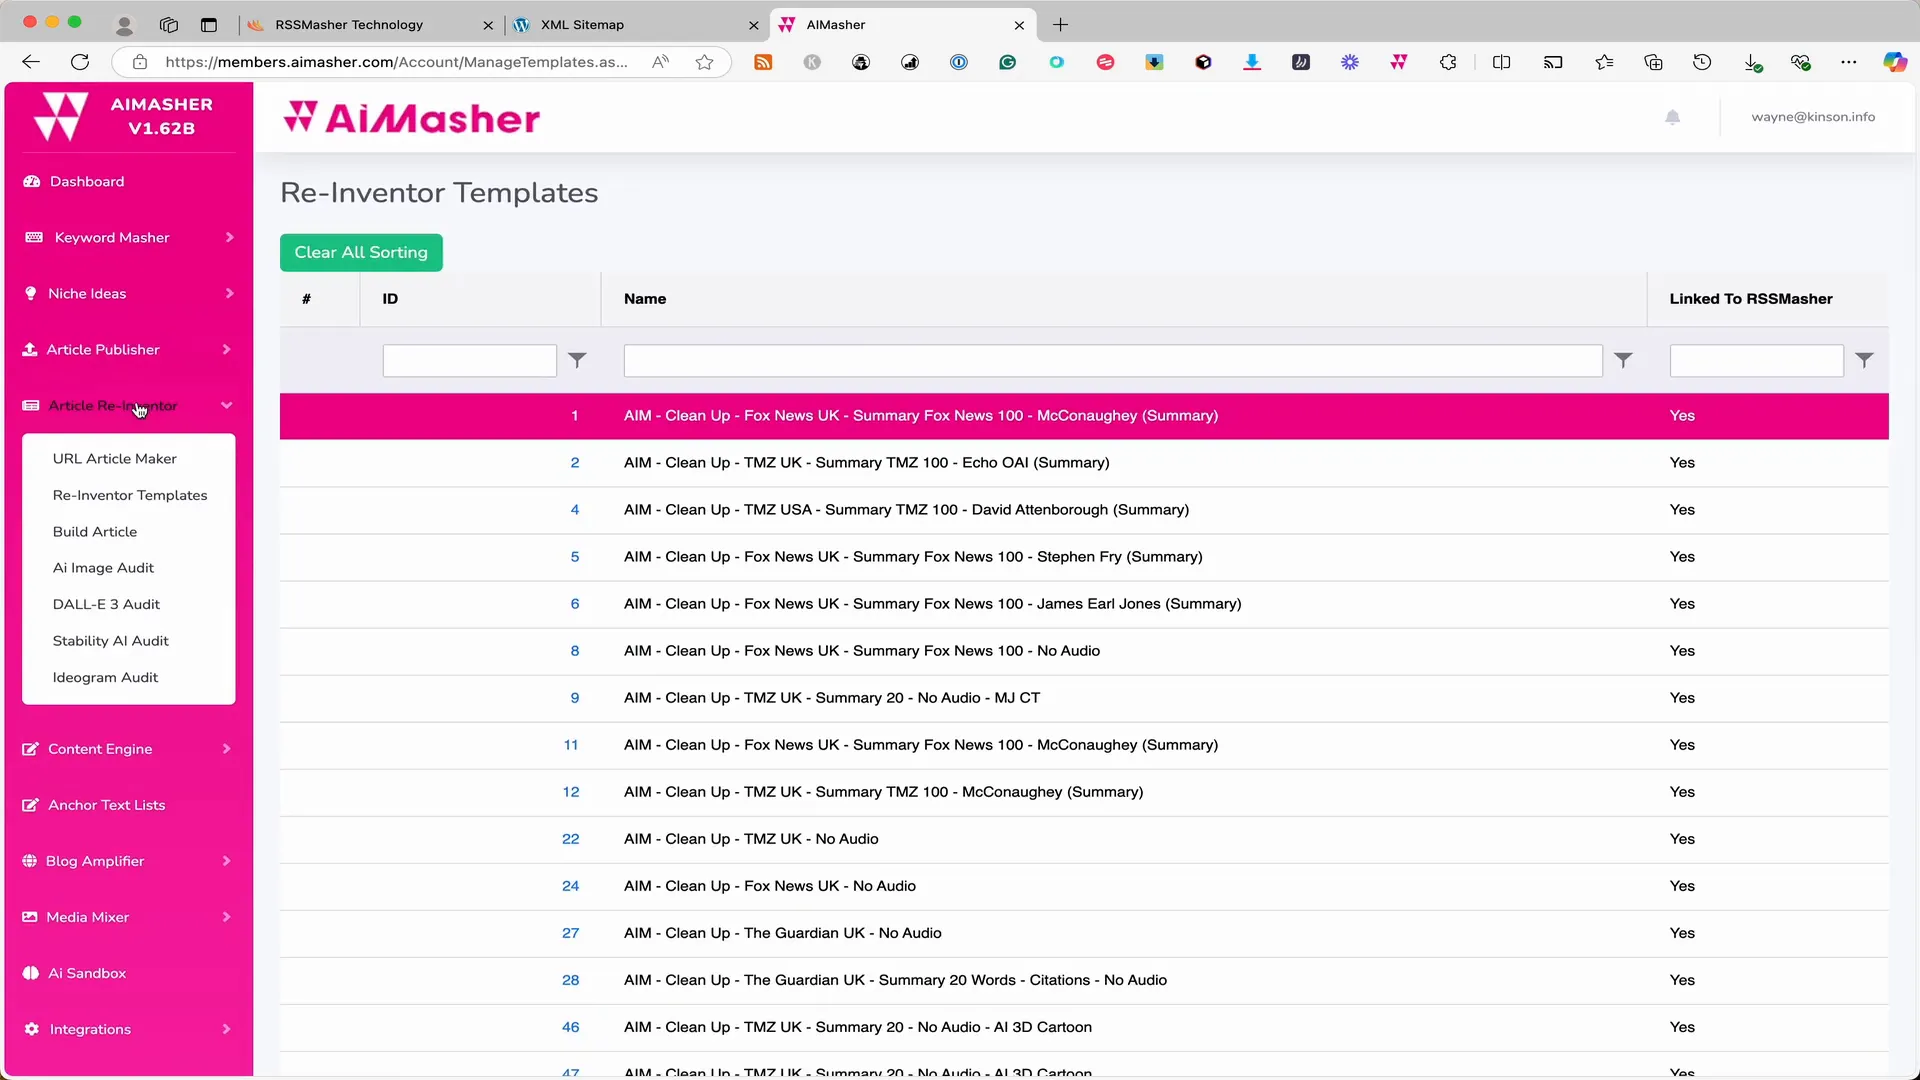Click the Integrations gear icon

(32, 1029)
